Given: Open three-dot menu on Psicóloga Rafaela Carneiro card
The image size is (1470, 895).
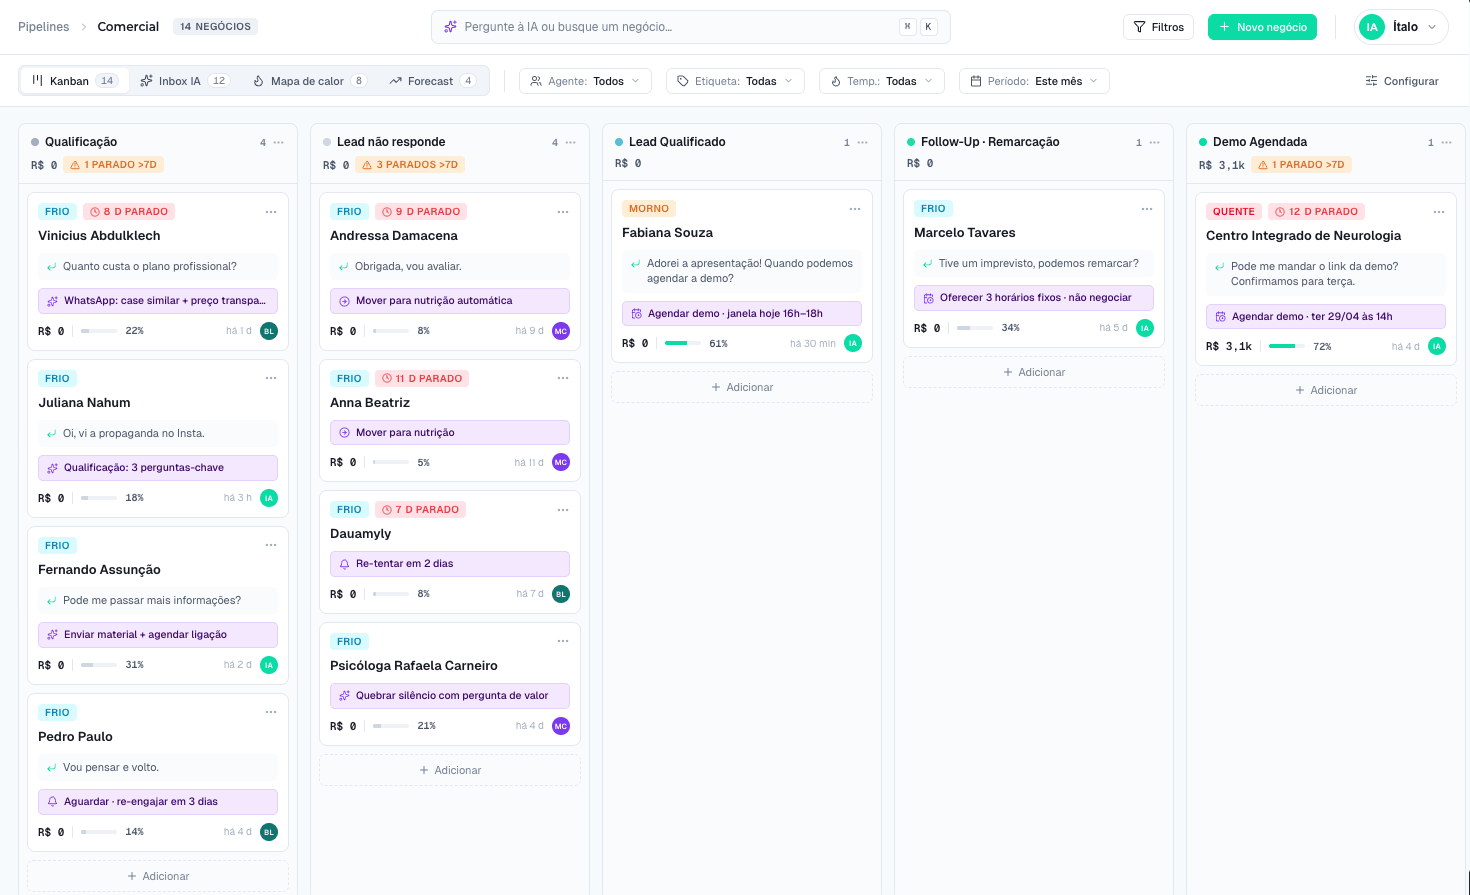Looking at the screenshot, I should 562,642.
